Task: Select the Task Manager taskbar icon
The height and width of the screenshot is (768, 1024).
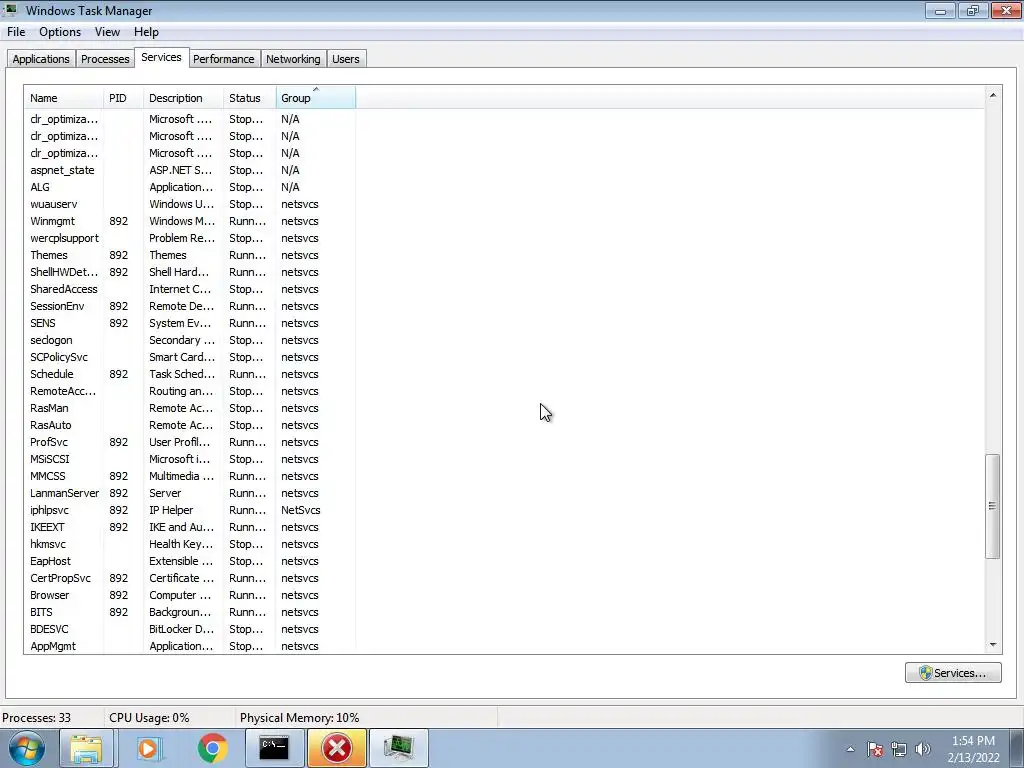Action: 399,748
